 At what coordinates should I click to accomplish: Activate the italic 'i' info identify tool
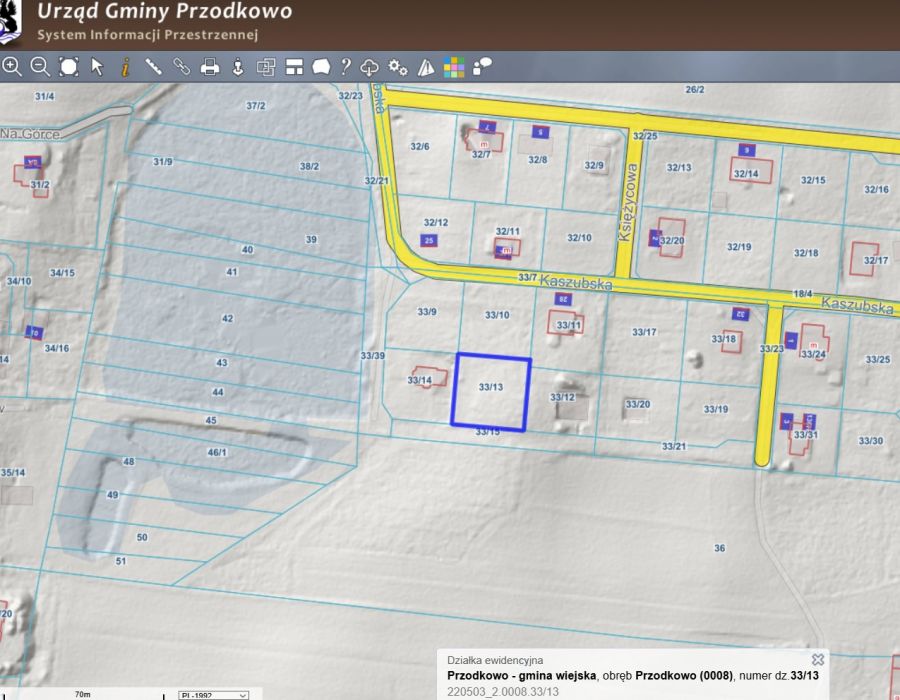[x=125, y=67]
